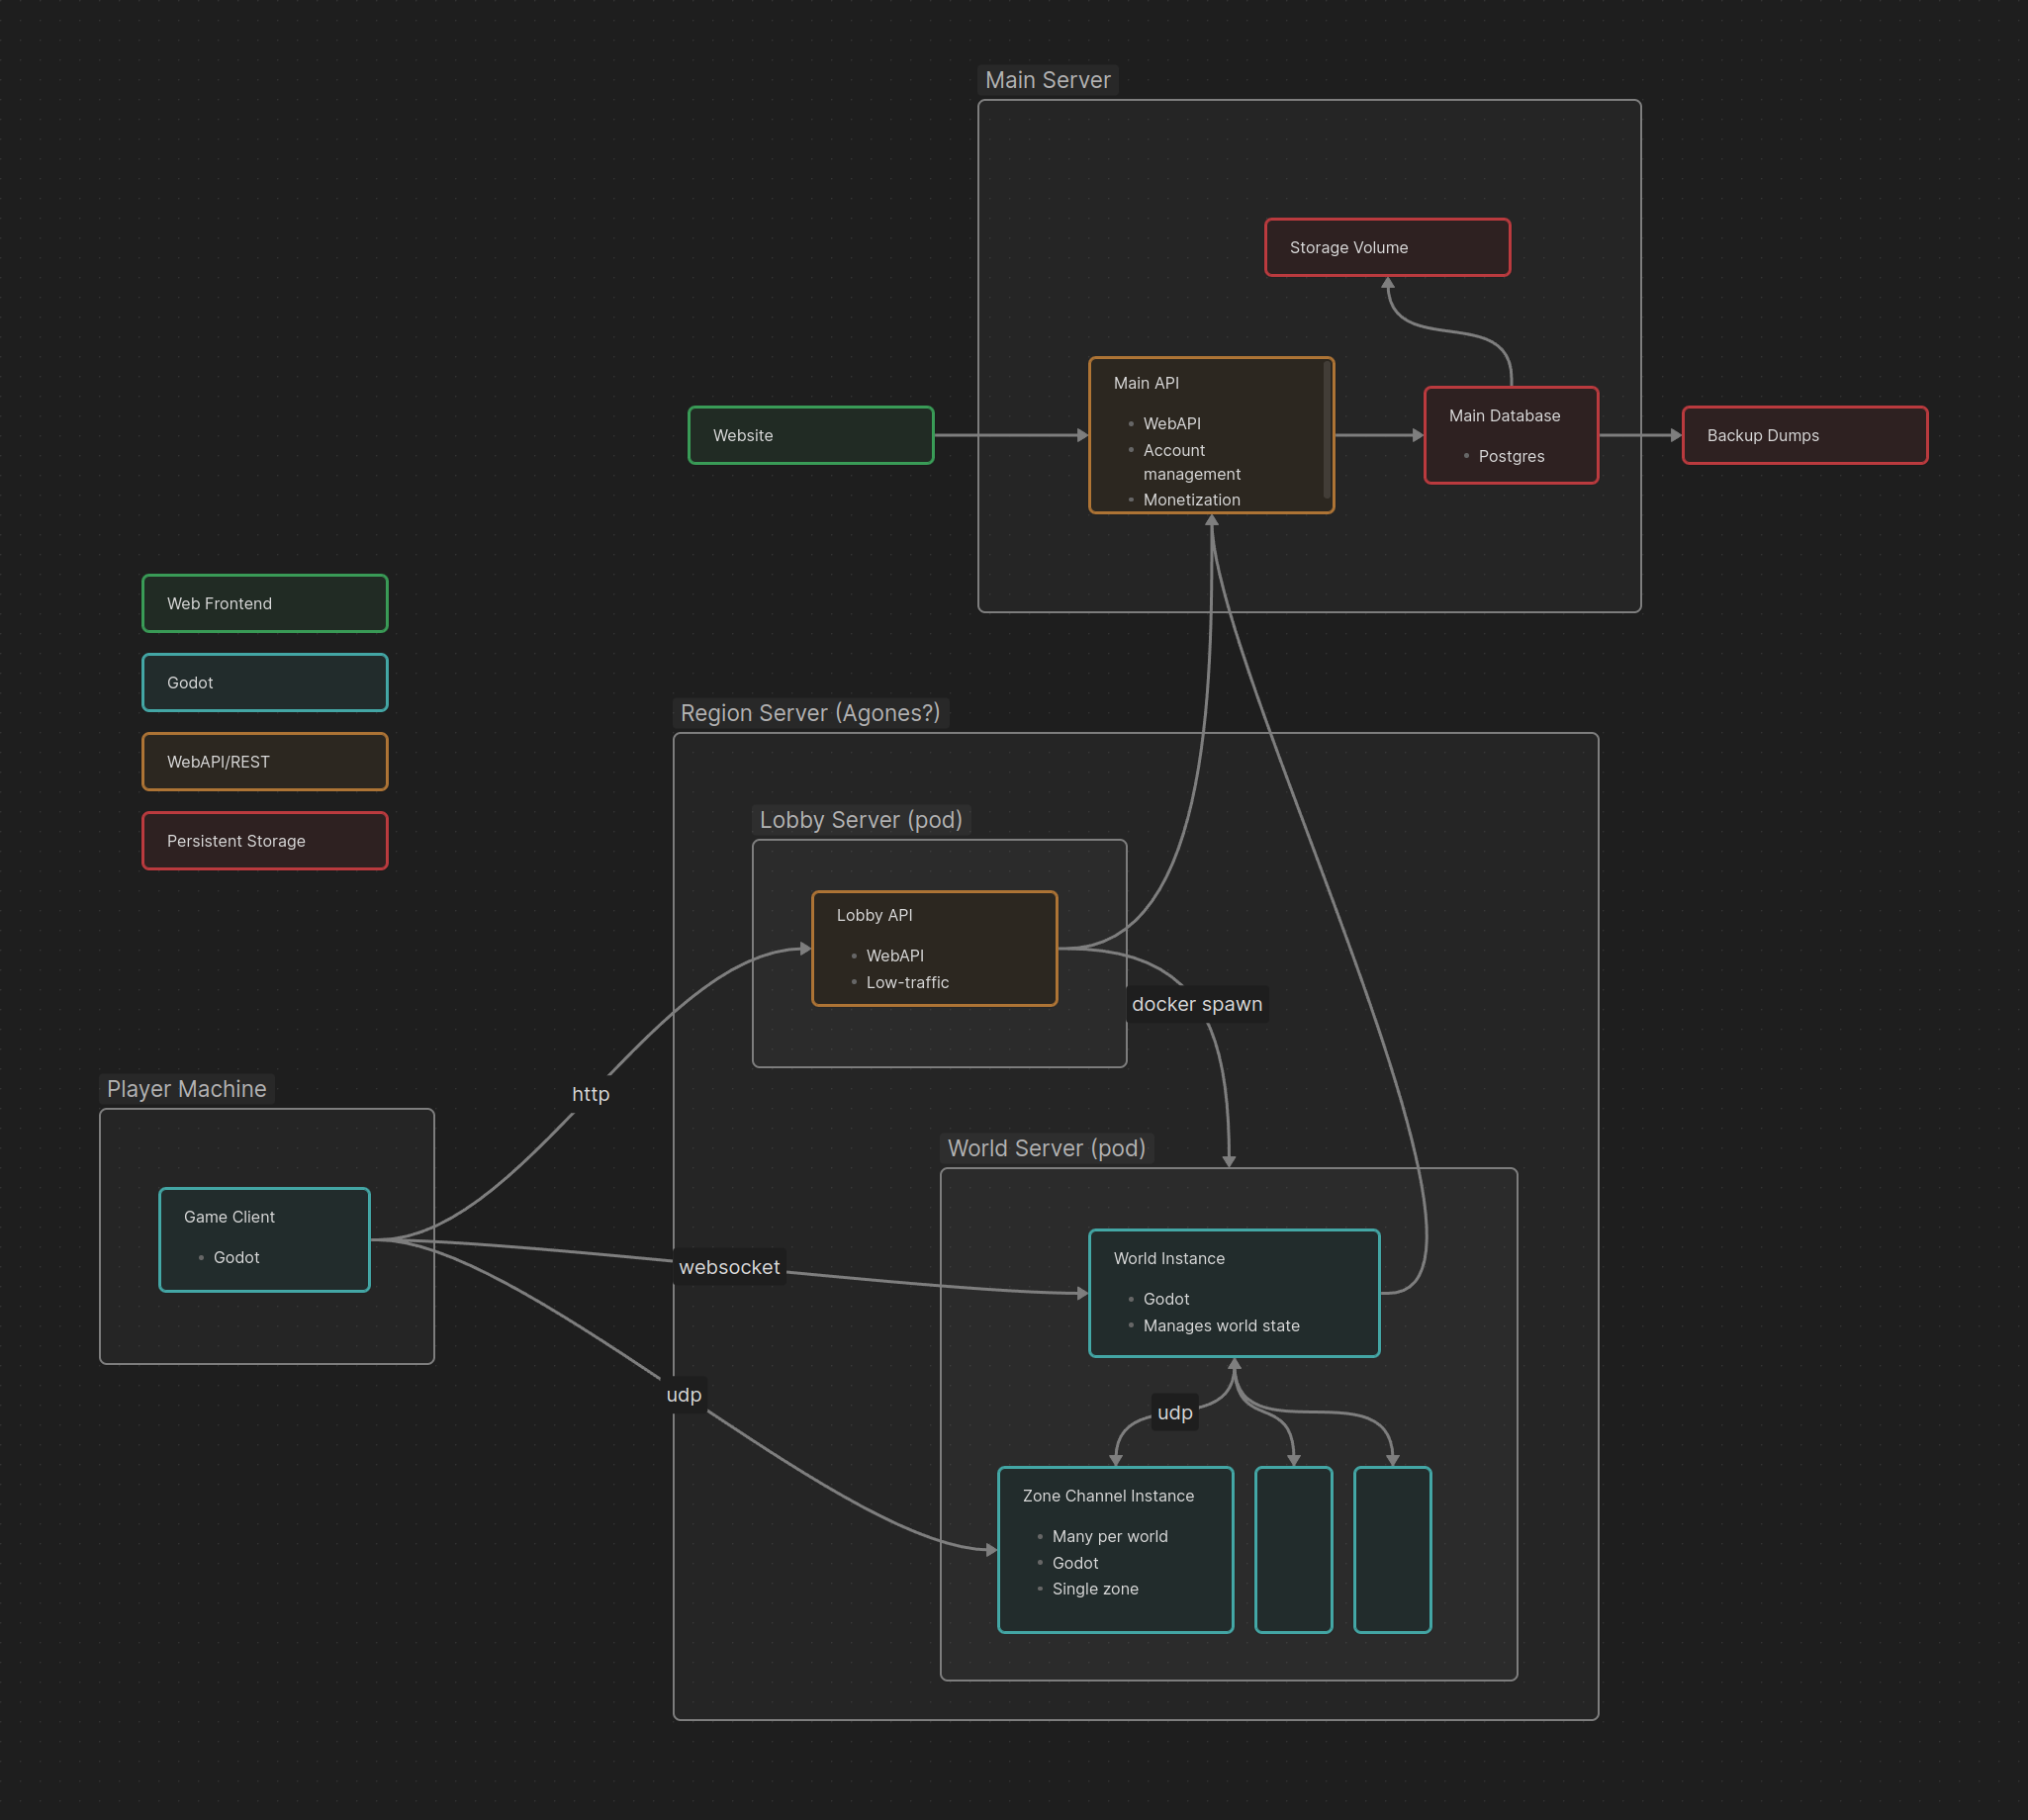
Task: Select the Region Server (Agones?) frame label
Action: (810, 713)
